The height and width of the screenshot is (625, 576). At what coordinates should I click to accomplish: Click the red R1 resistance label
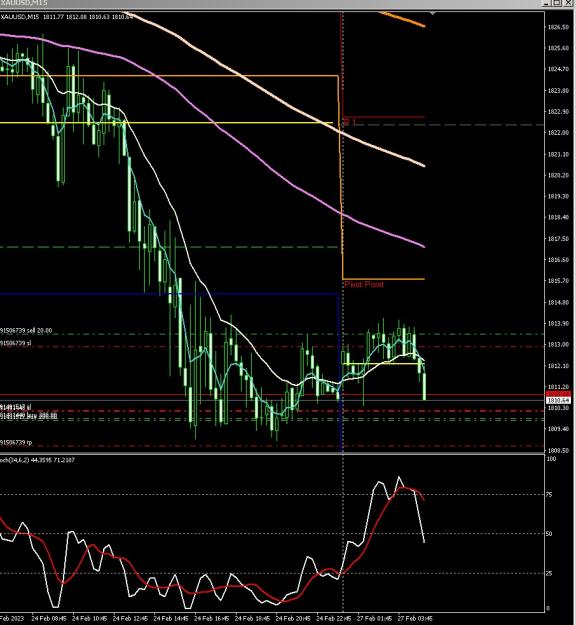click(x=350, y=121)
